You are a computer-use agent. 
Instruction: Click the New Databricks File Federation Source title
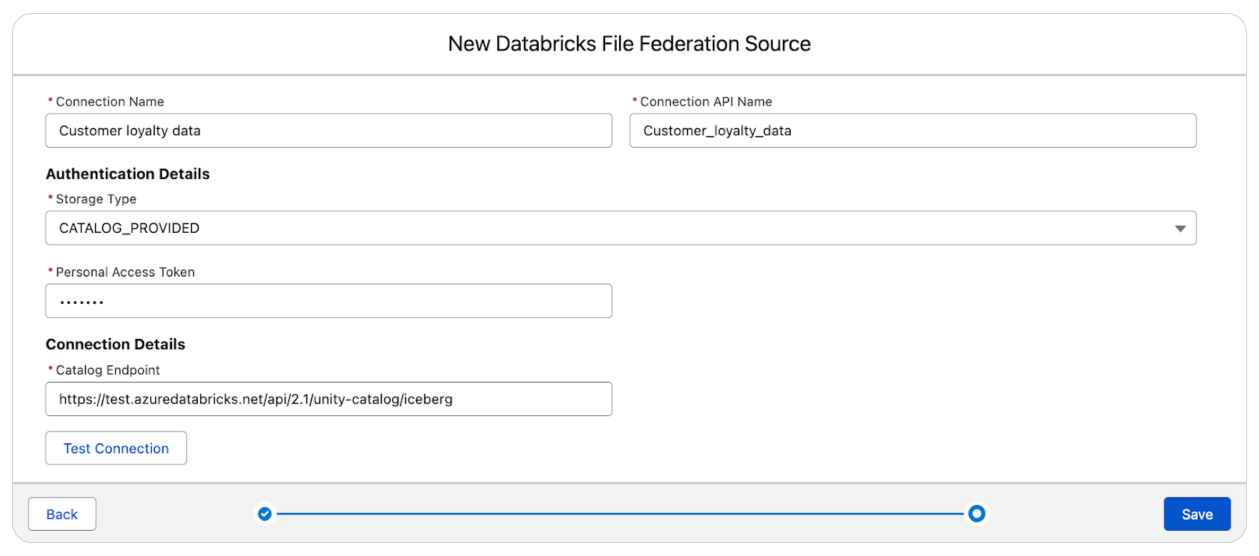point(629,44)
